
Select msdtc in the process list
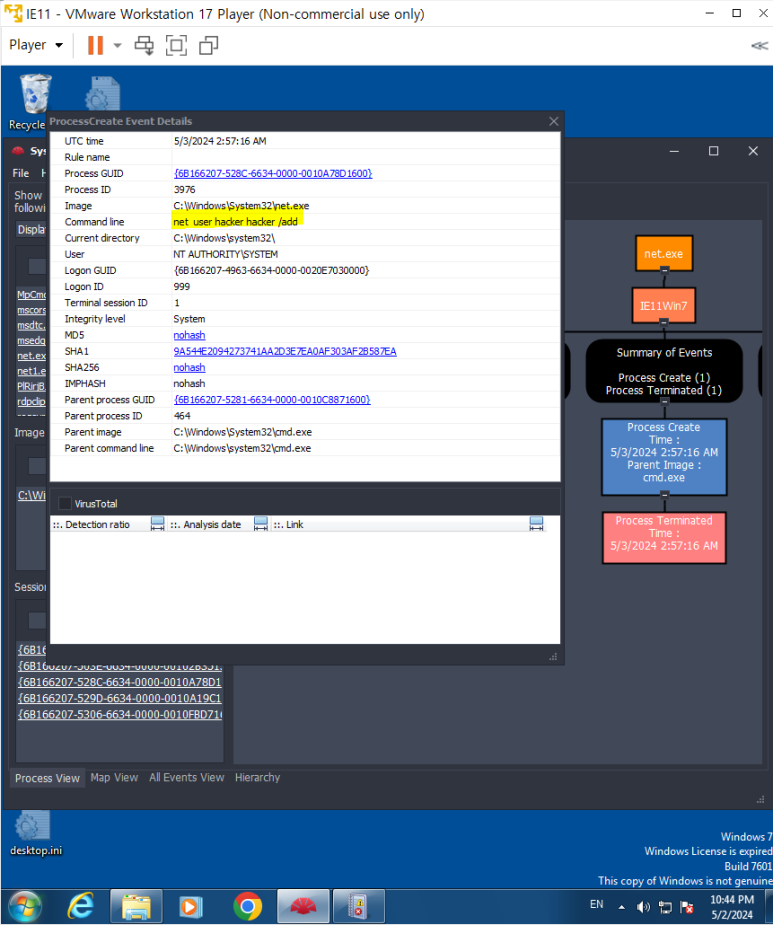[31, 325]
